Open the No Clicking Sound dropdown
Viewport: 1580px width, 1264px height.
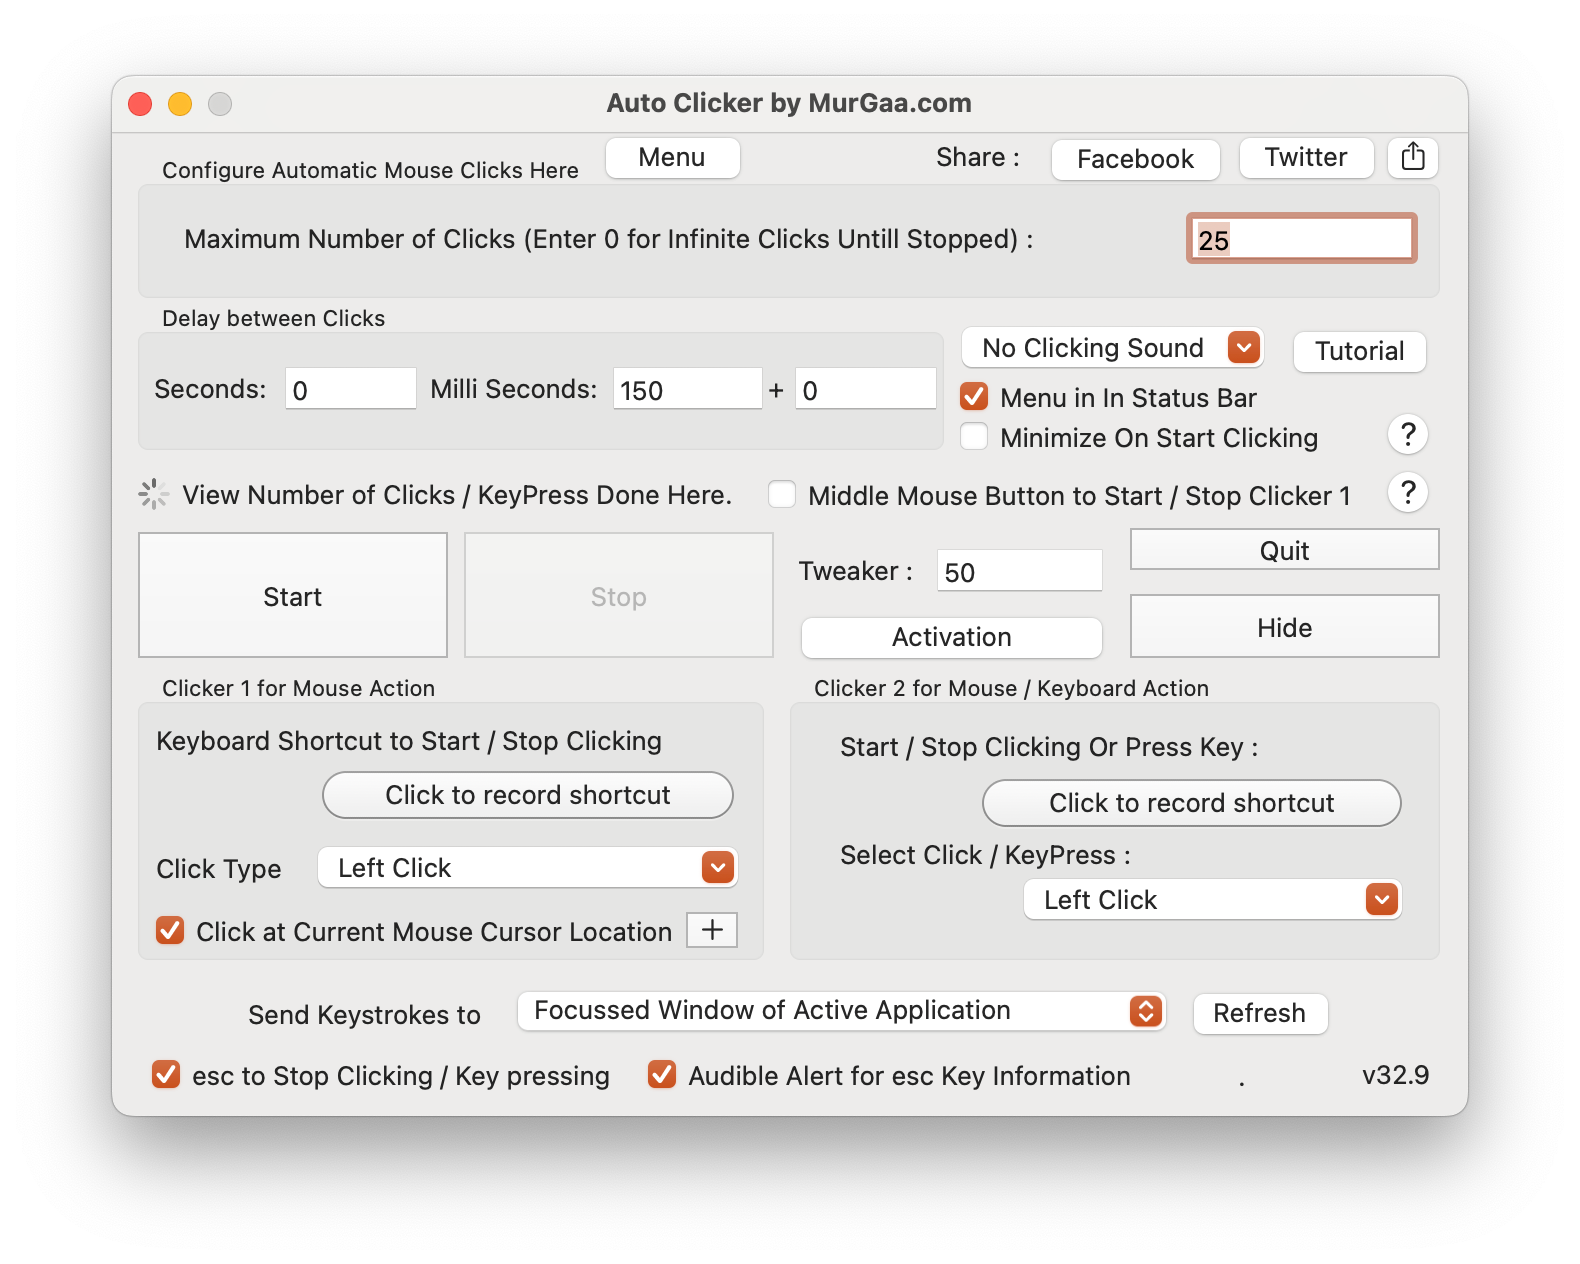click(x=1112, y=348)
